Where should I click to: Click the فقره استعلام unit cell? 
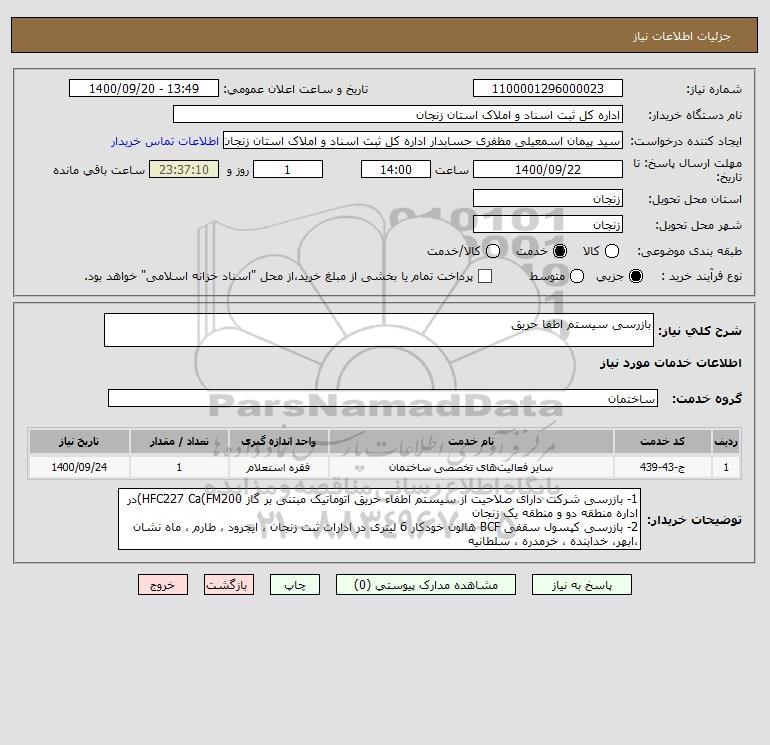[x=278, y=467]
